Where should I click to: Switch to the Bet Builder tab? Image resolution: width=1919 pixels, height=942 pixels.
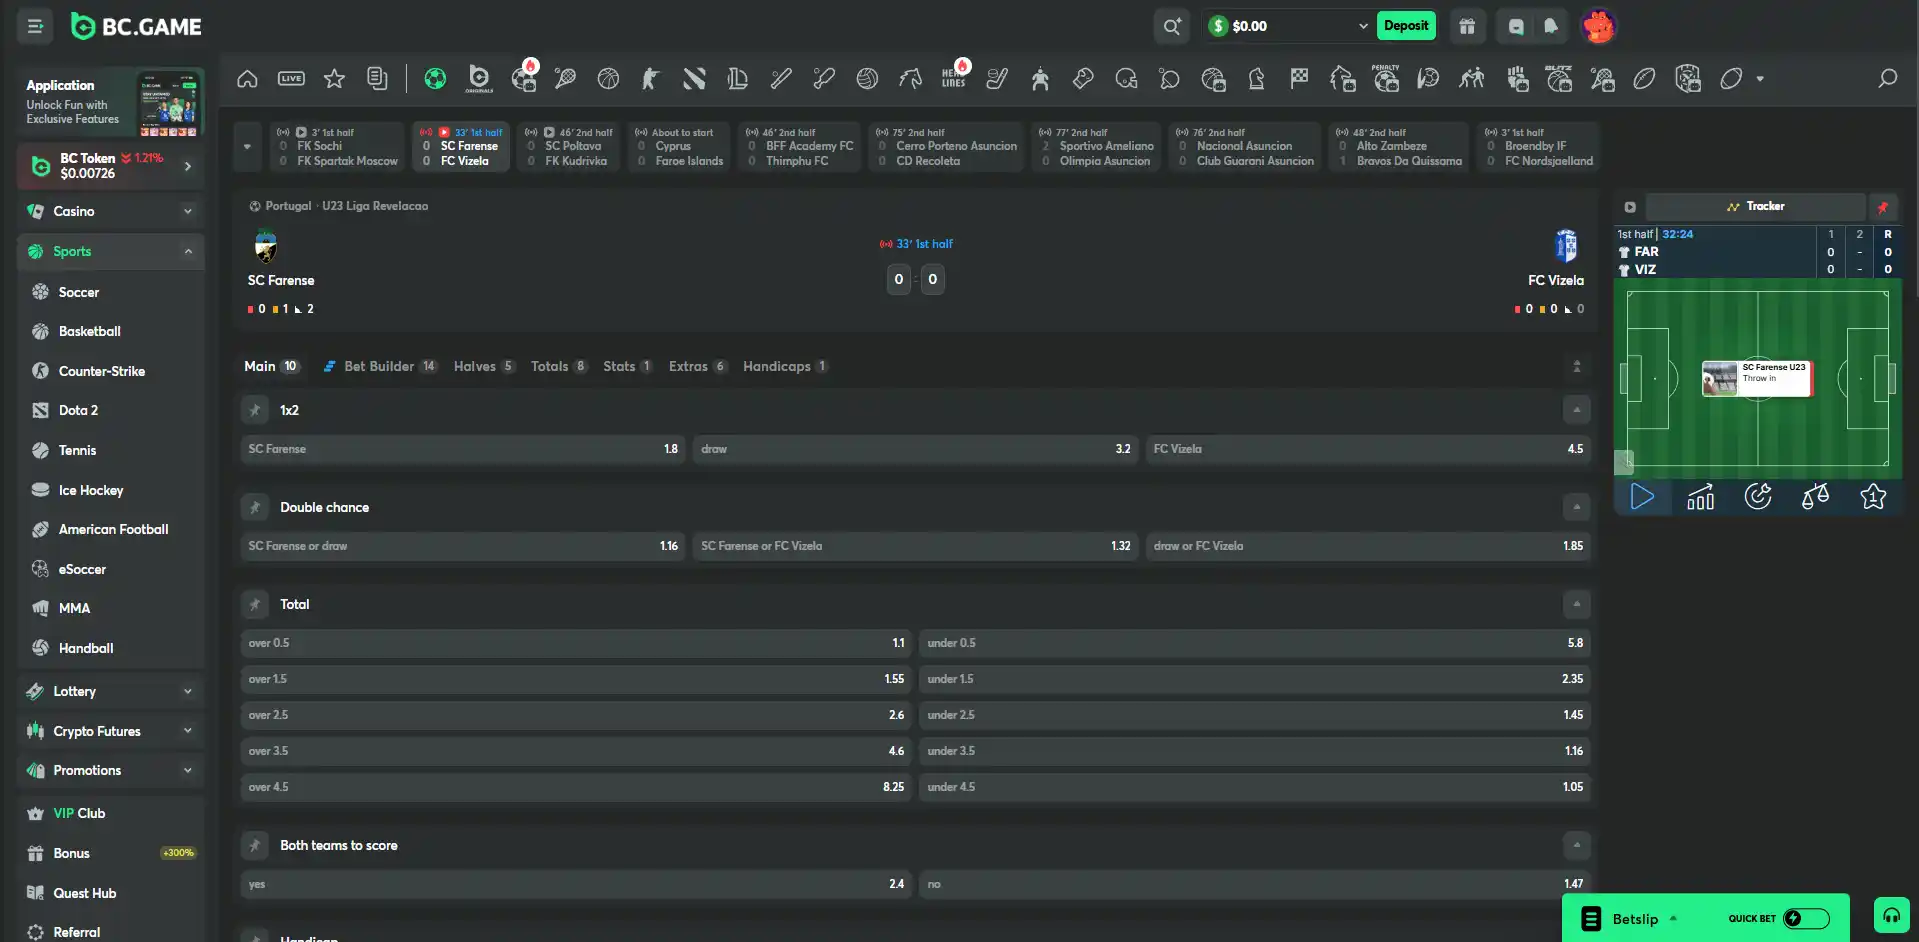click(x=380, y=366)
